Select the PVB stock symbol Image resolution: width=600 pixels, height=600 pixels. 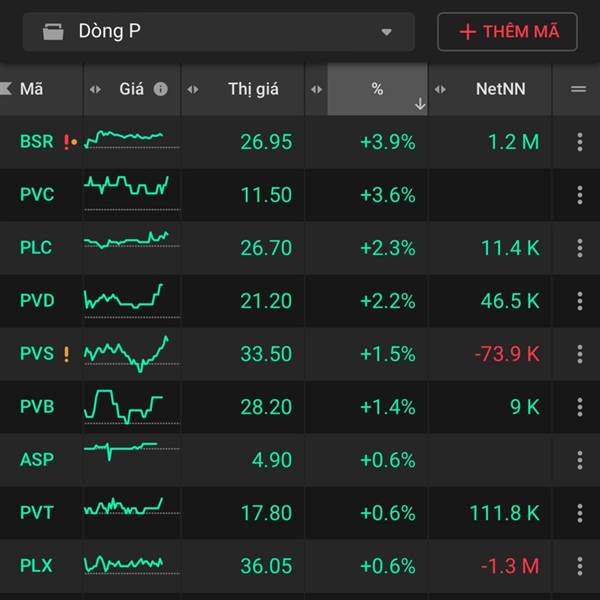pos(37,406)
